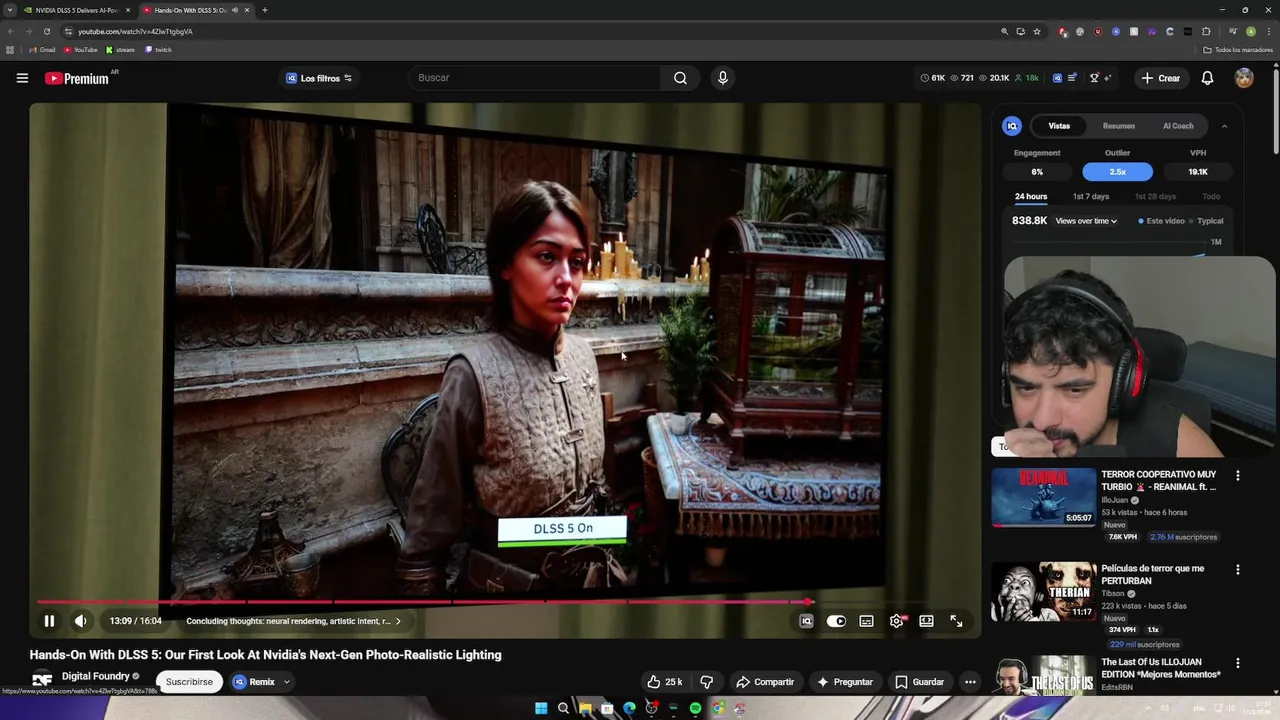Open the Los filtros selector

pos(319,78)
